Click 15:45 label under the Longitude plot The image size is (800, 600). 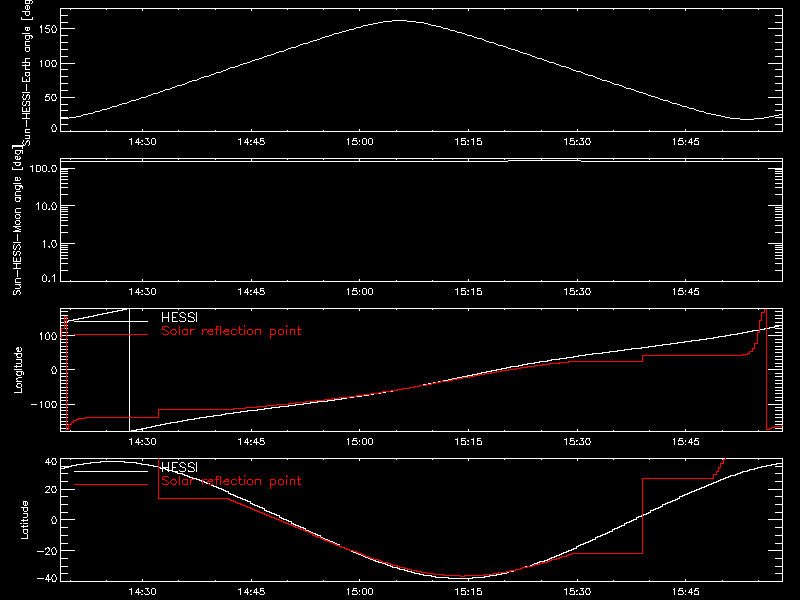pyautogui.click(x=686, y=442)
